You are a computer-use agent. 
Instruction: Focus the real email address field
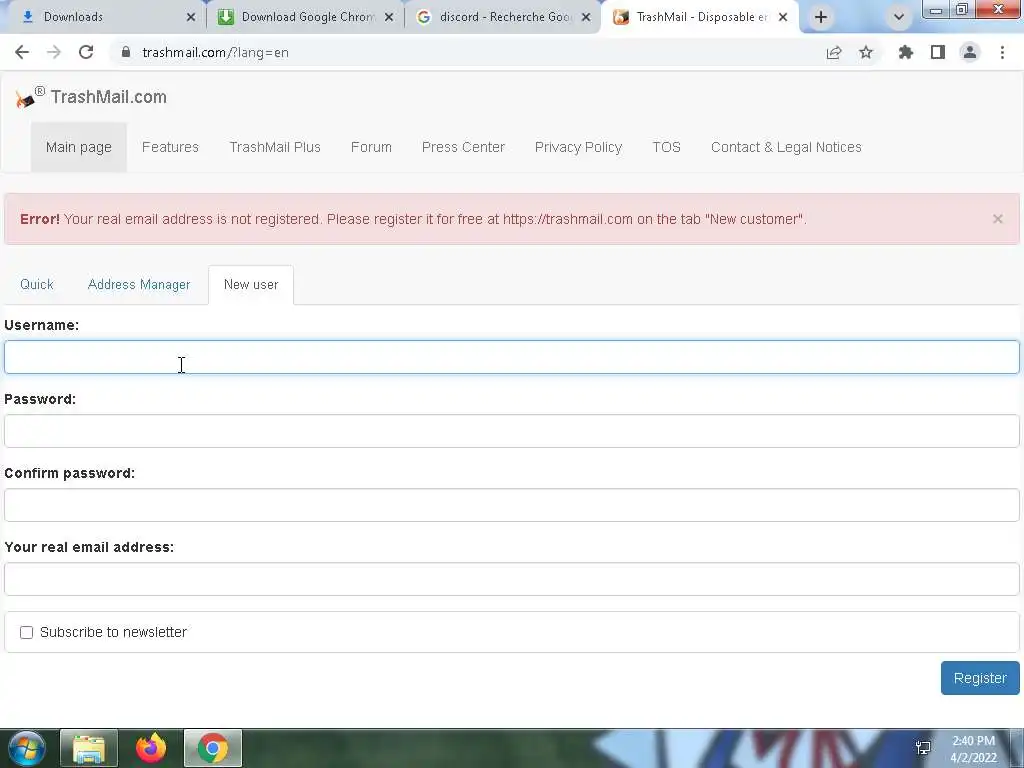point(512,579)
